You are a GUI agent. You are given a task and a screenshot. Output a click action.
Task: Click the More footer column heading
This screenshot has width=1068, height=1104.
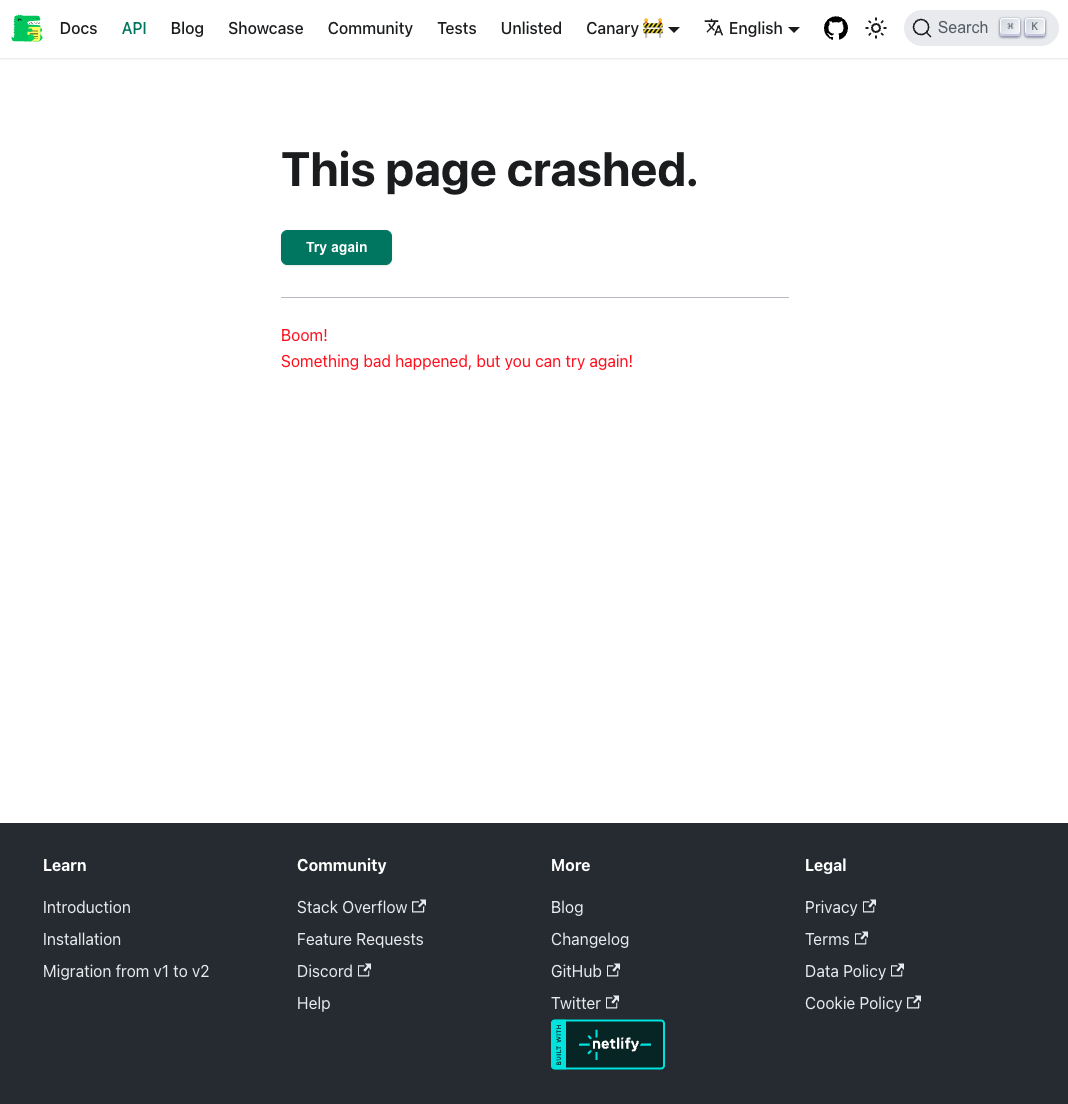tap(570, 865)
